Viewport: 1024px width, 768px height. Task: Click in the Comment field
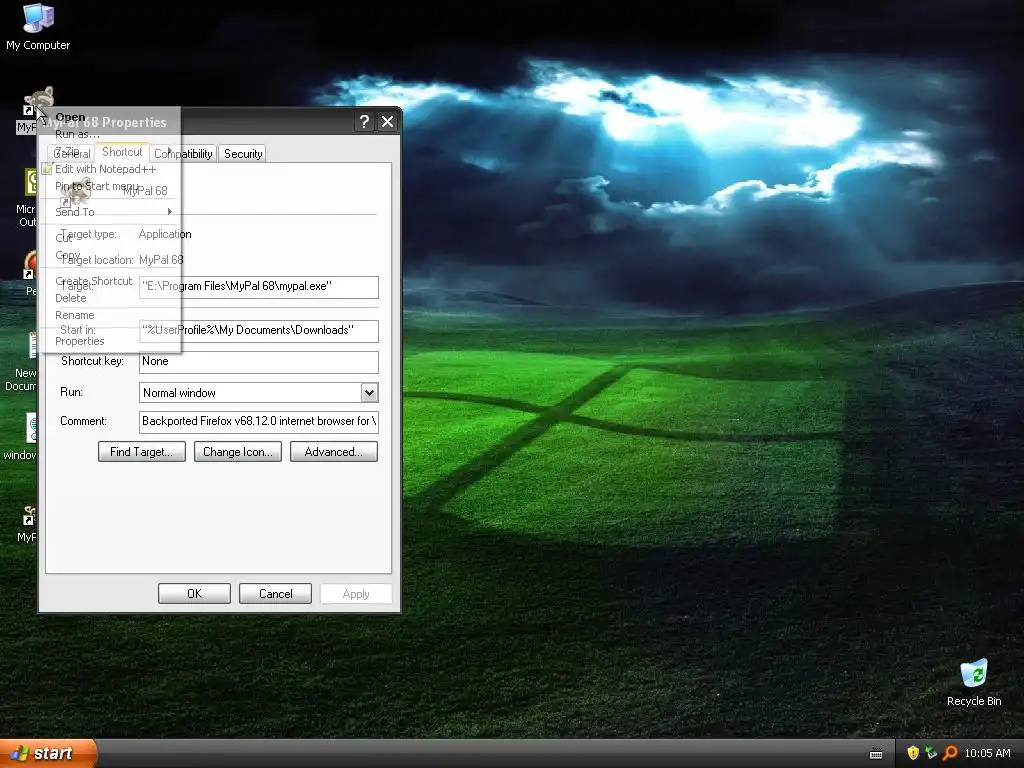click(x=259, y=421)
